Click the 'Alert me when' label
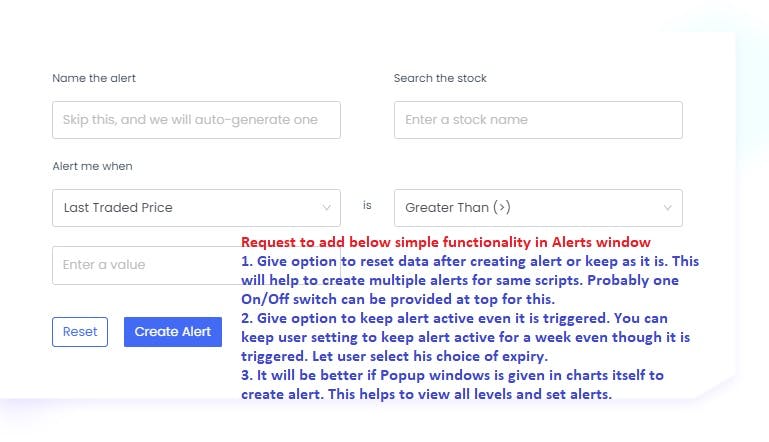769x442 pixels. click(x=92, y=166)
